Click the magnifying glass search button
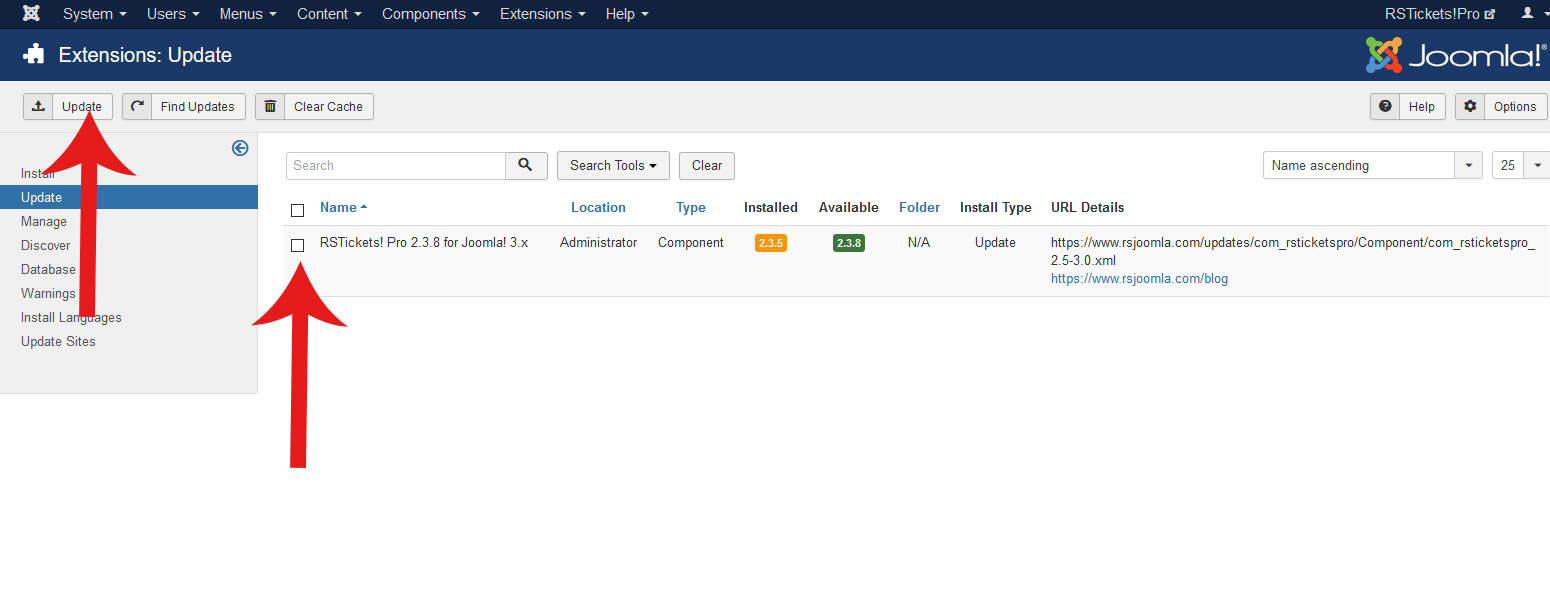1550x599 pixels. click(526, 166)
